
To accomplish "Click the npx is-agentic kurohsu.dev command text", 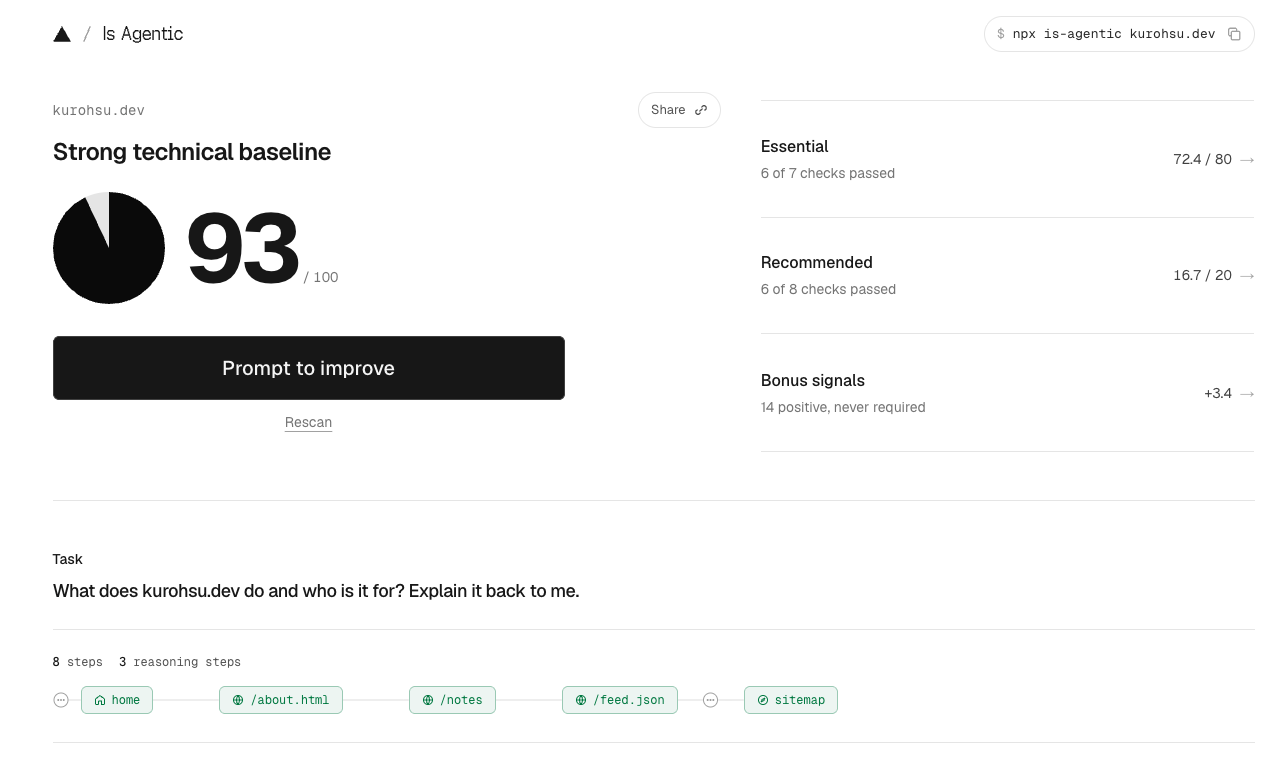I will point(1113,34).
